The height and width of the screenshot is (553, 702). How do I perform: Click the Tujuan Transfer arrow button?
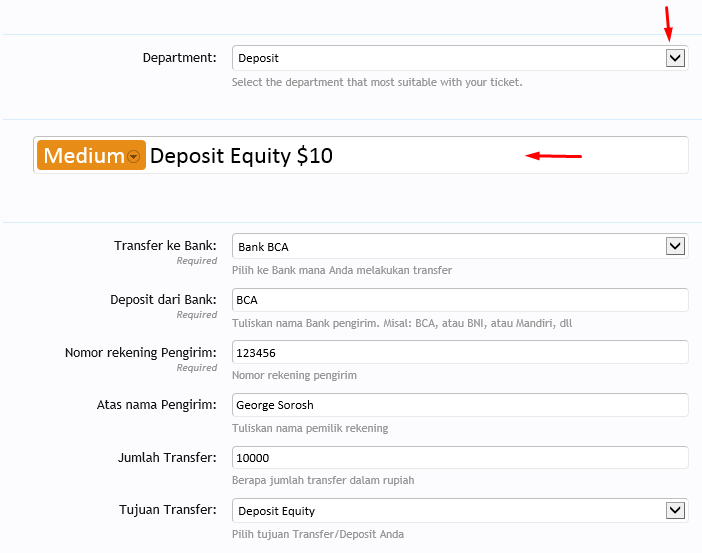(x=675, y=511)
